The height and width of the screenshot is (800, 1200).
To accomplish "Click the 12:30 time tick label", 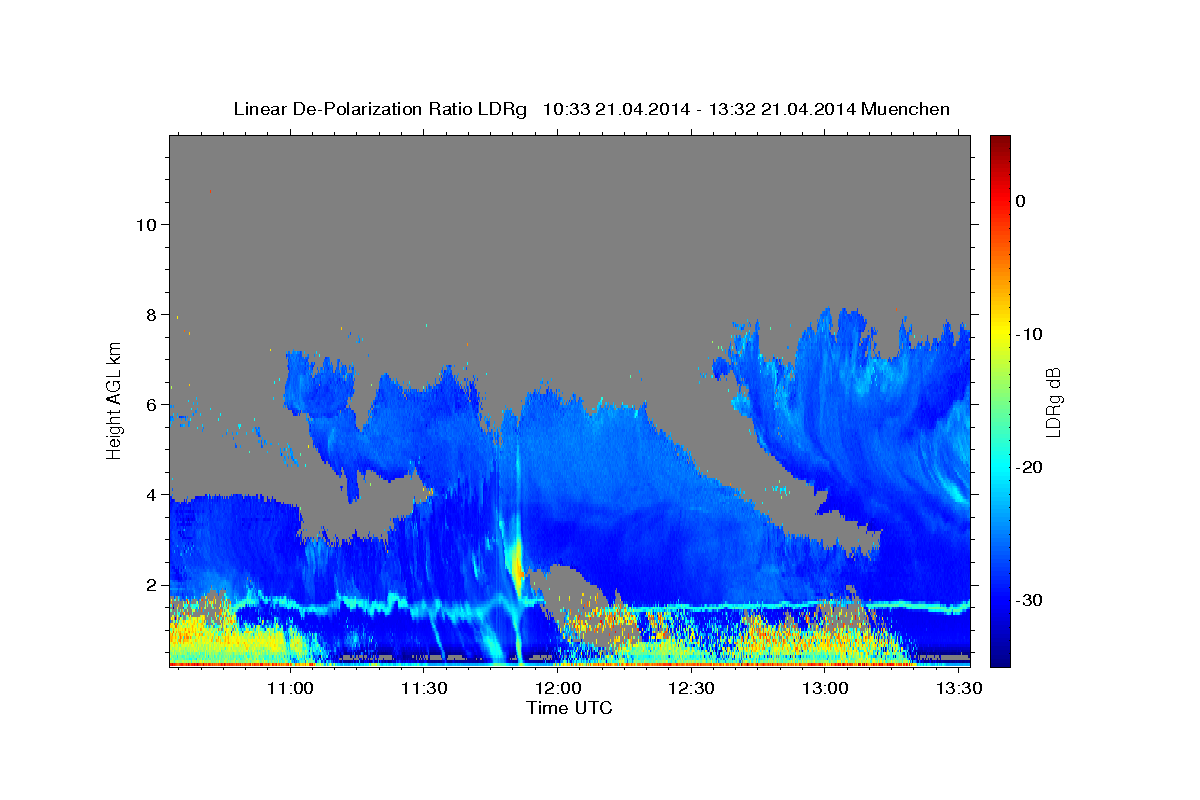I will click(691, 688).
